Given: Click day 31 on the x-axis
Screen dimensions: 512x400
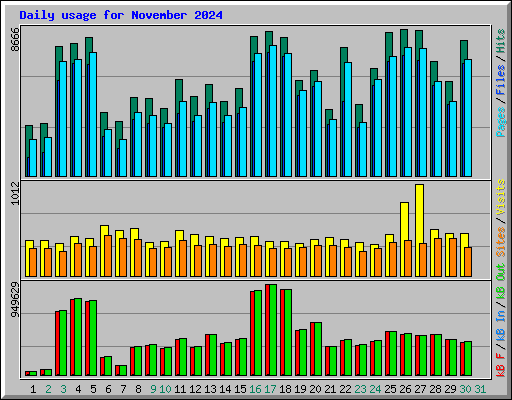Looking at the screenshot, I should coord(480,389).
